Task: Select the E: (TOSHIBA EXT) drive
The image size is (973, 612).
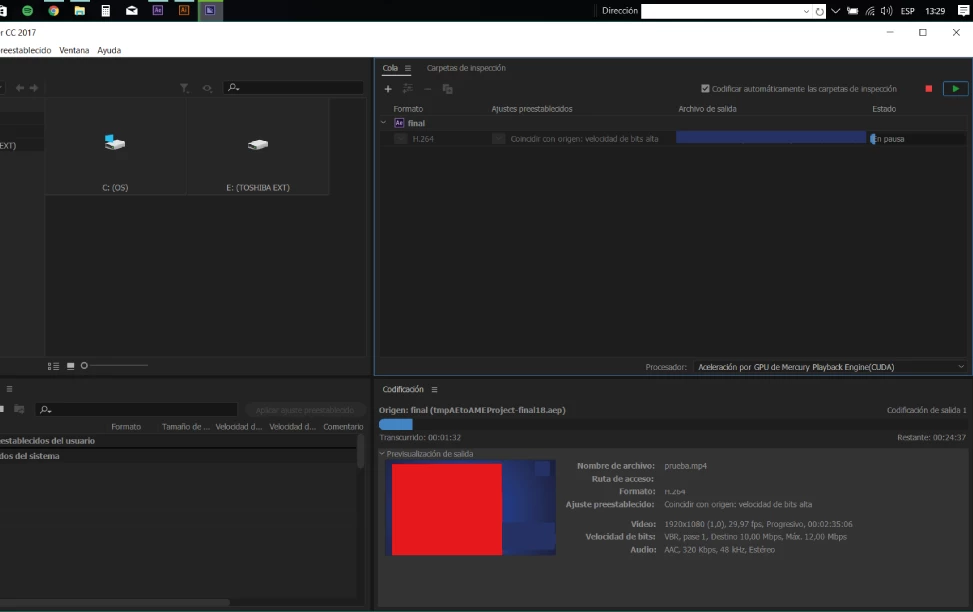Action: coord(258,146)
